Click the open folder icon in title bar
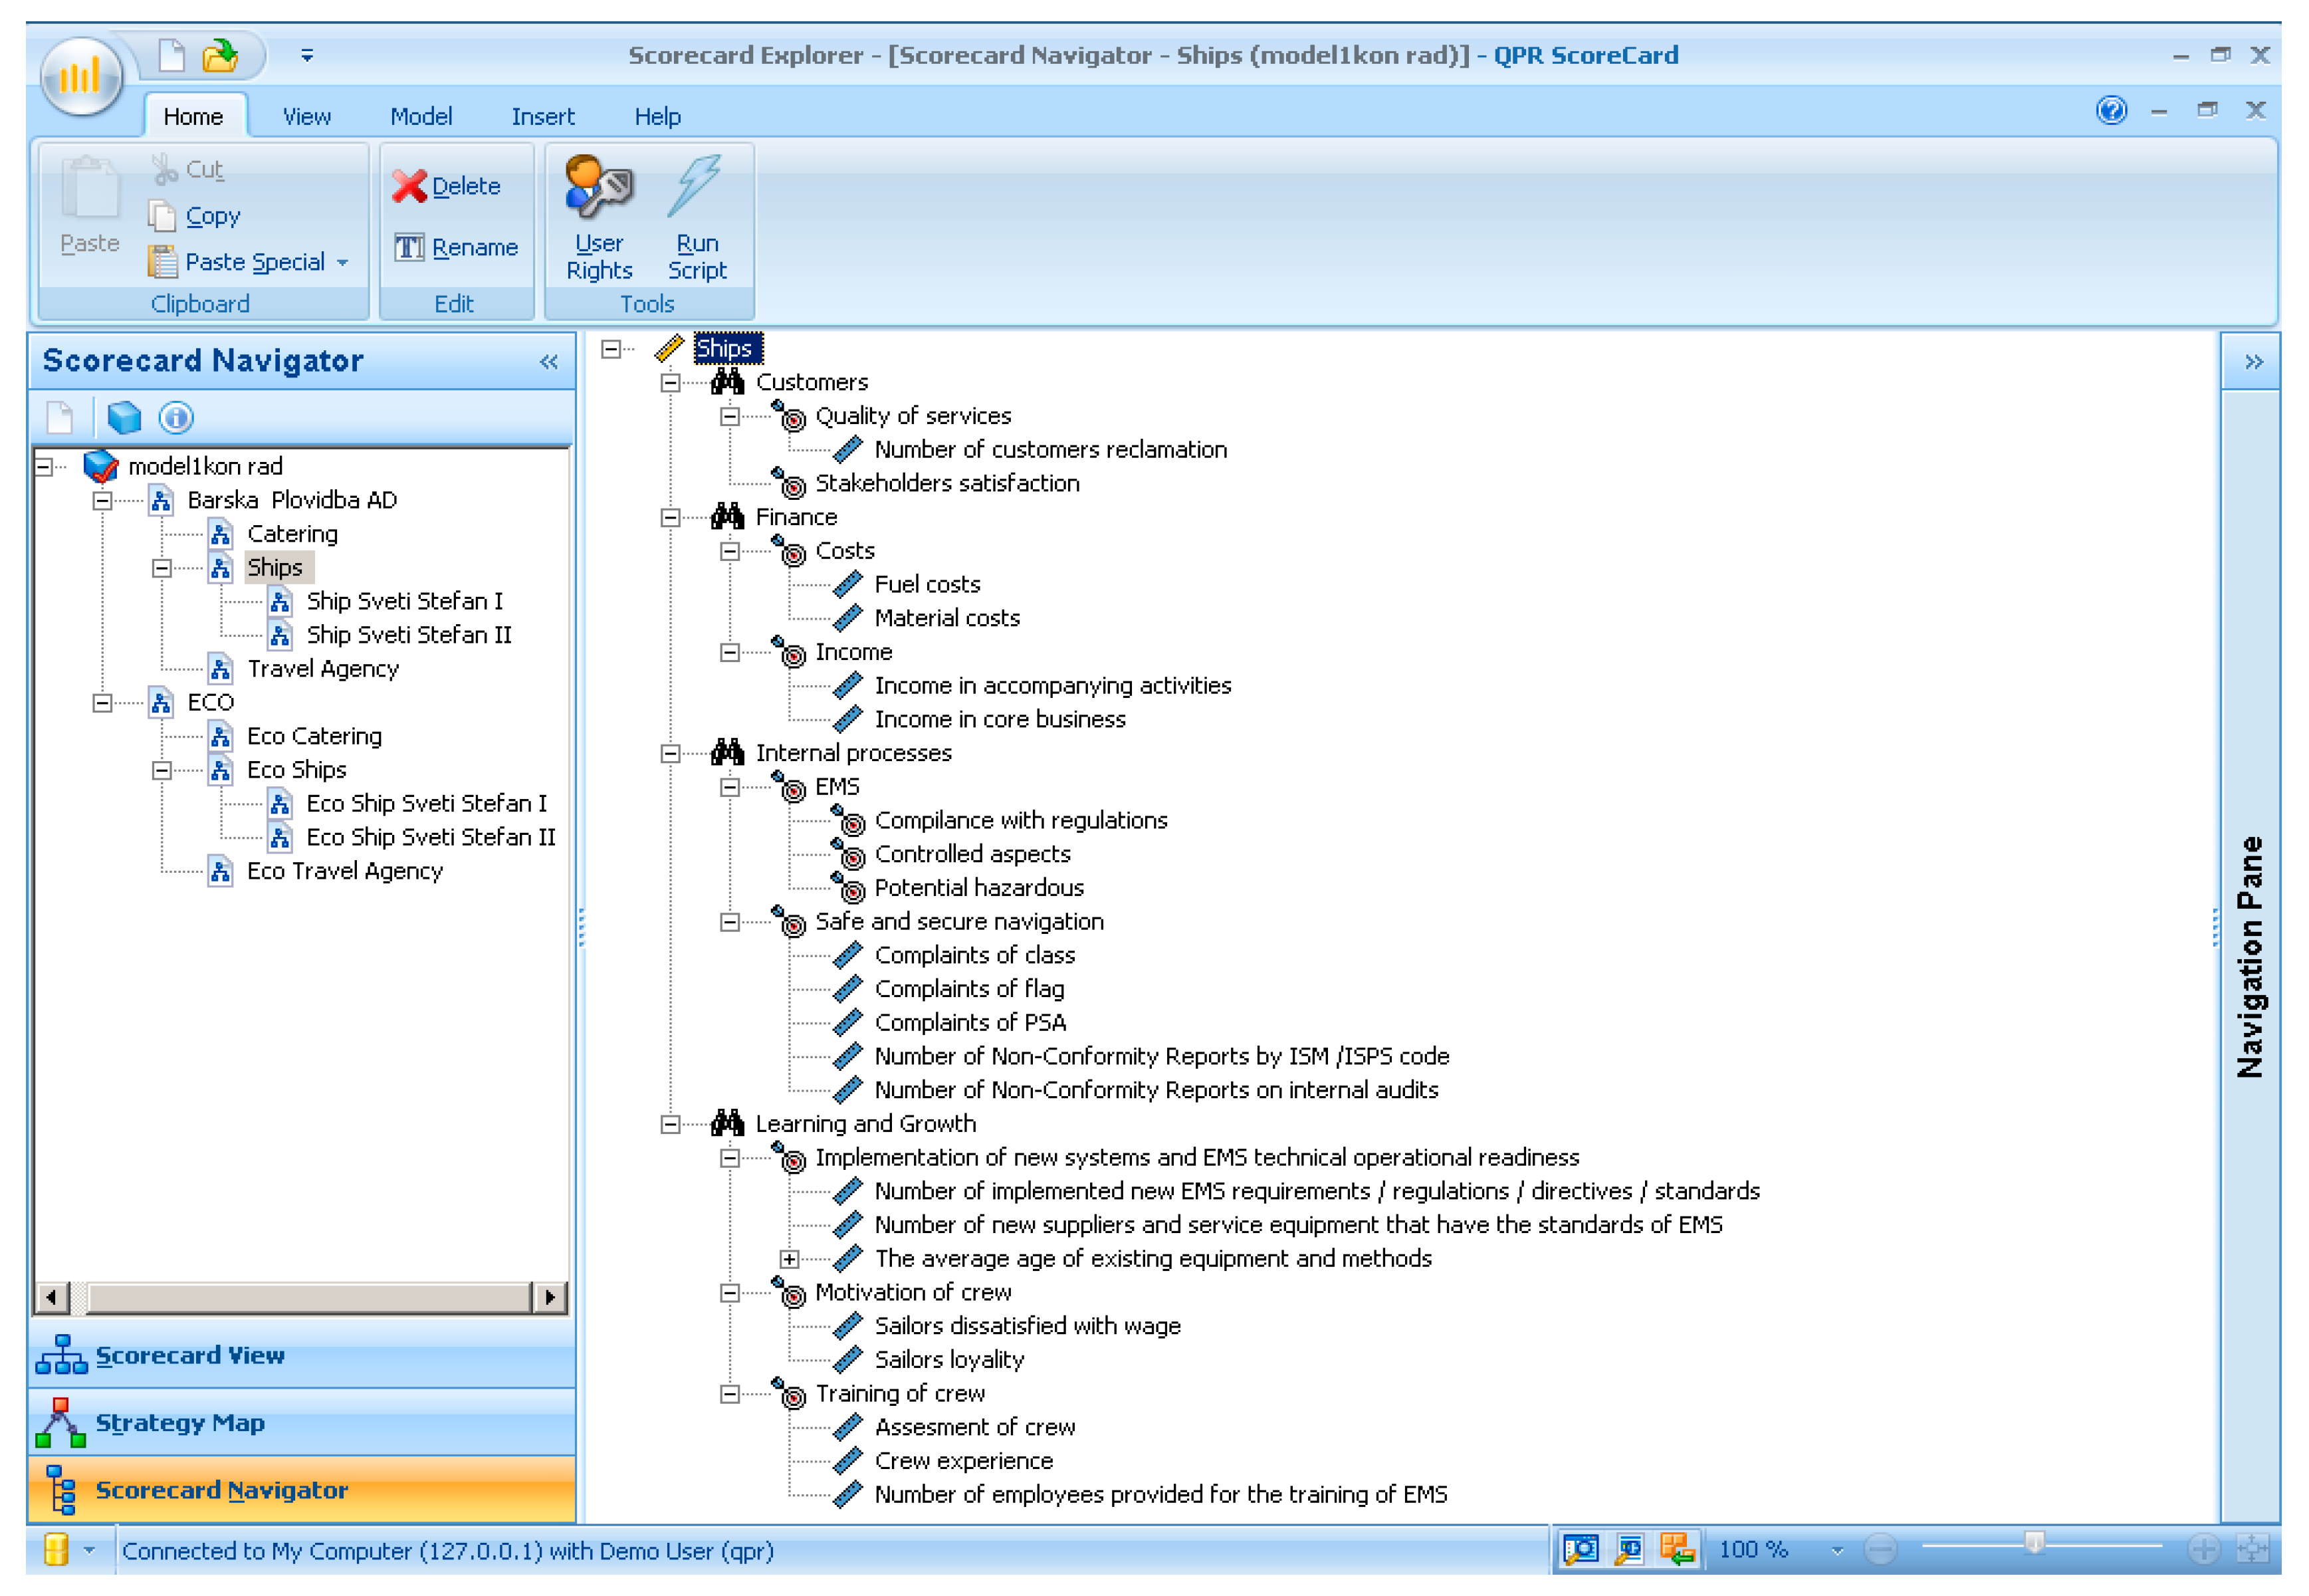The height and width of the screenshot is (1596, 2309). coord(220,56)
